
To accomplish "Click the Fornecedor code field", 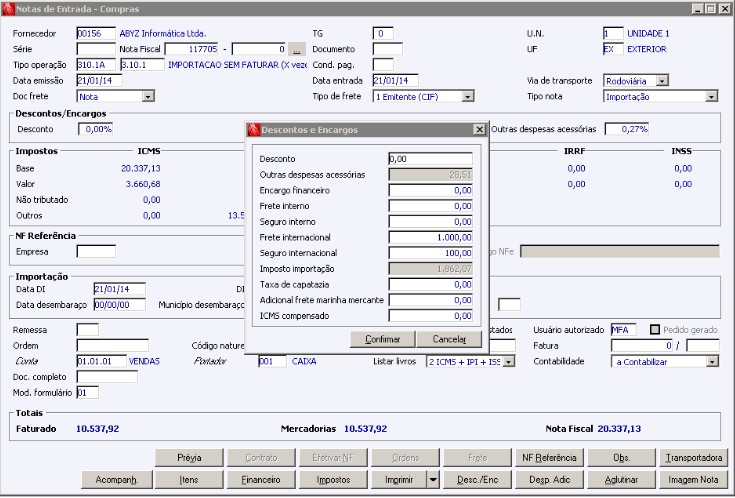I will click(x=96, y=34).
